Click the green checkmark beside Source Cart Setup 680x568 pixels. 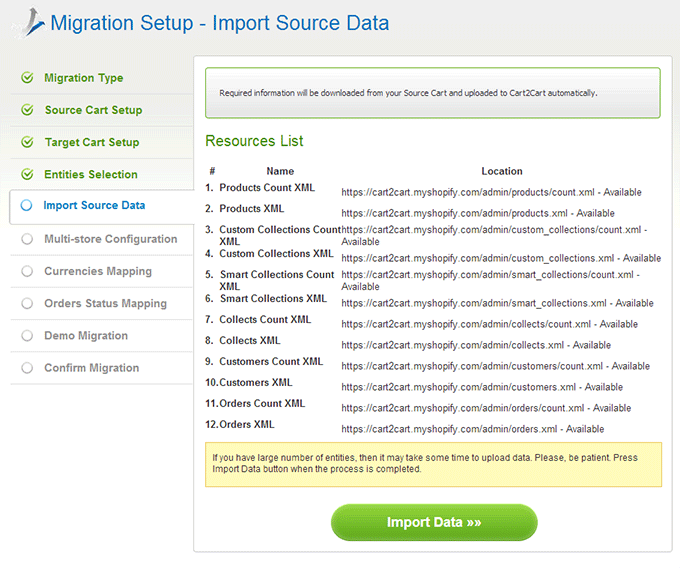click(27, 110)
